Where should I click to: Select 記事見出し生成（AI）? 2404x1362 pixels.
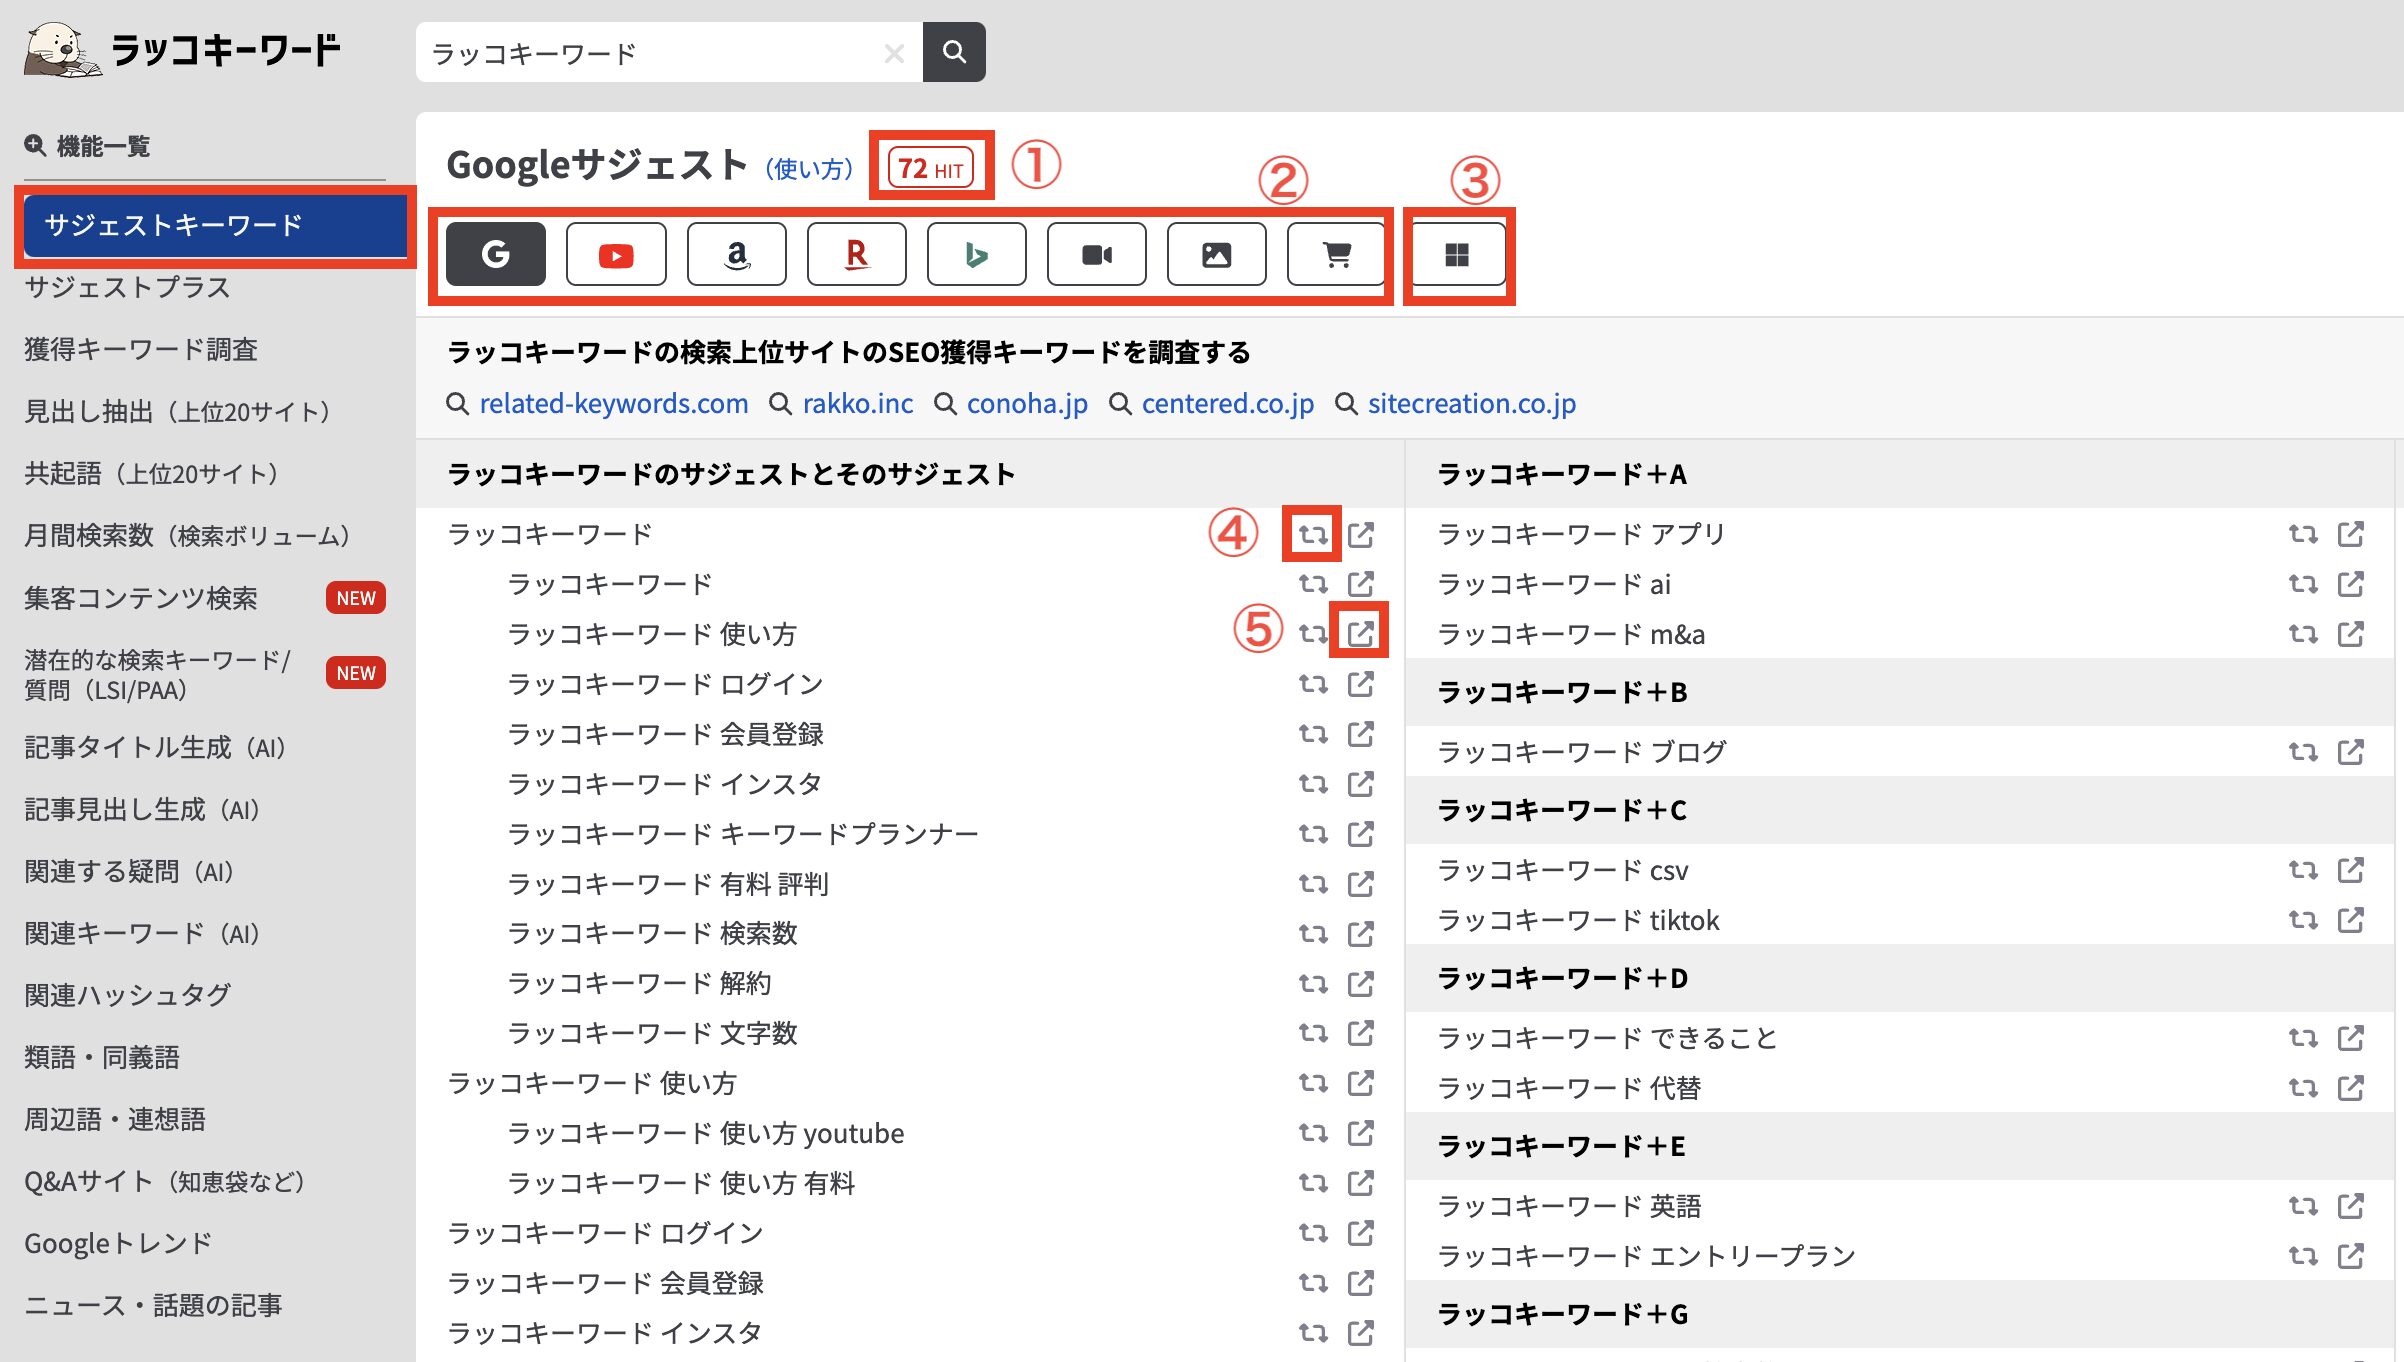pos(142,810)
